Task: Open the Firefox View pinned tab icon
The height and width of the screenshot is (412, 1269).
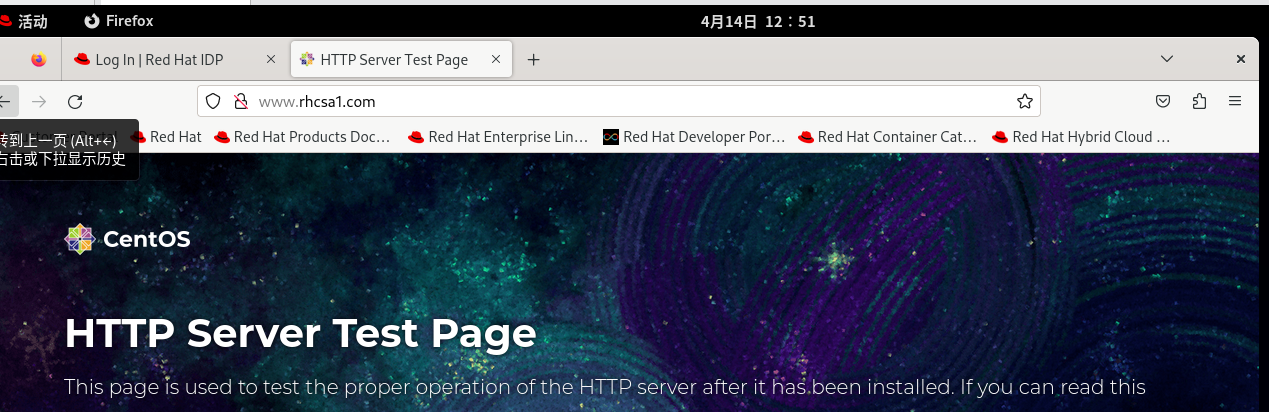Action: click(x=38, y=60)
